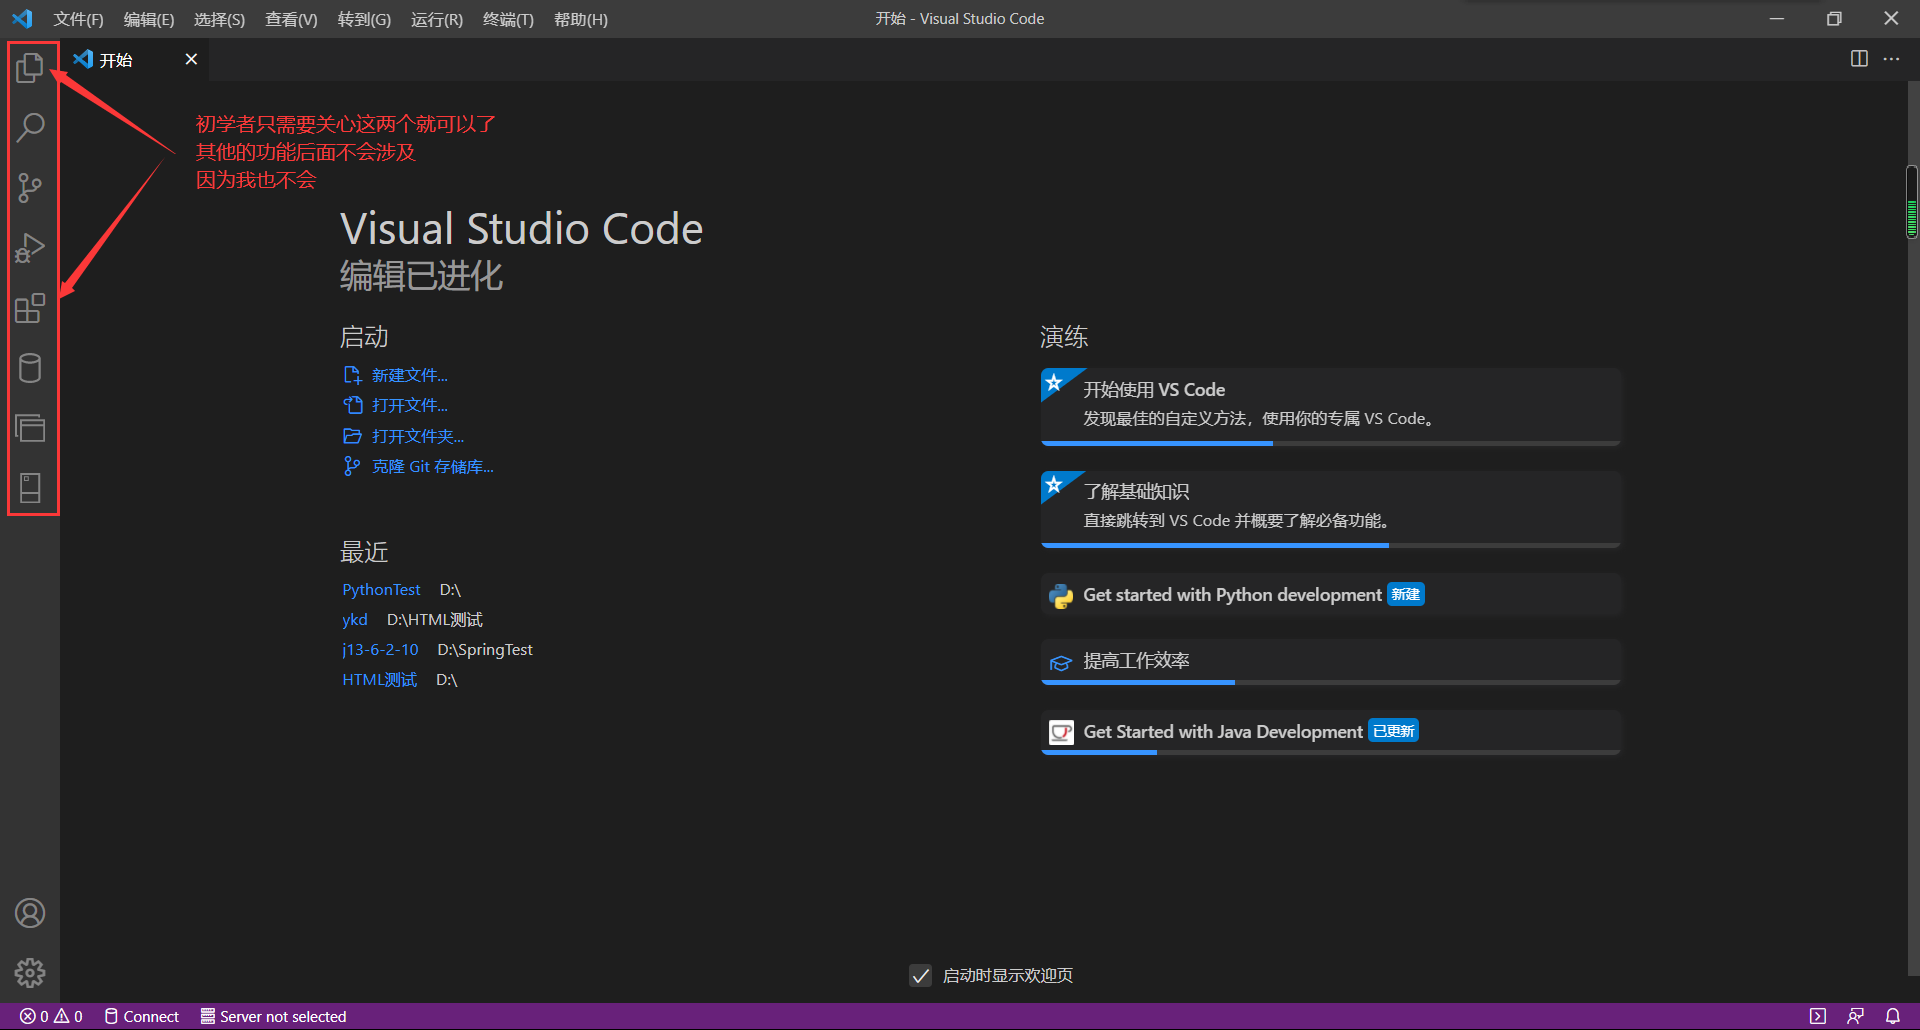
Task: Open the Search panel icon
Action: tap(30, 127)
